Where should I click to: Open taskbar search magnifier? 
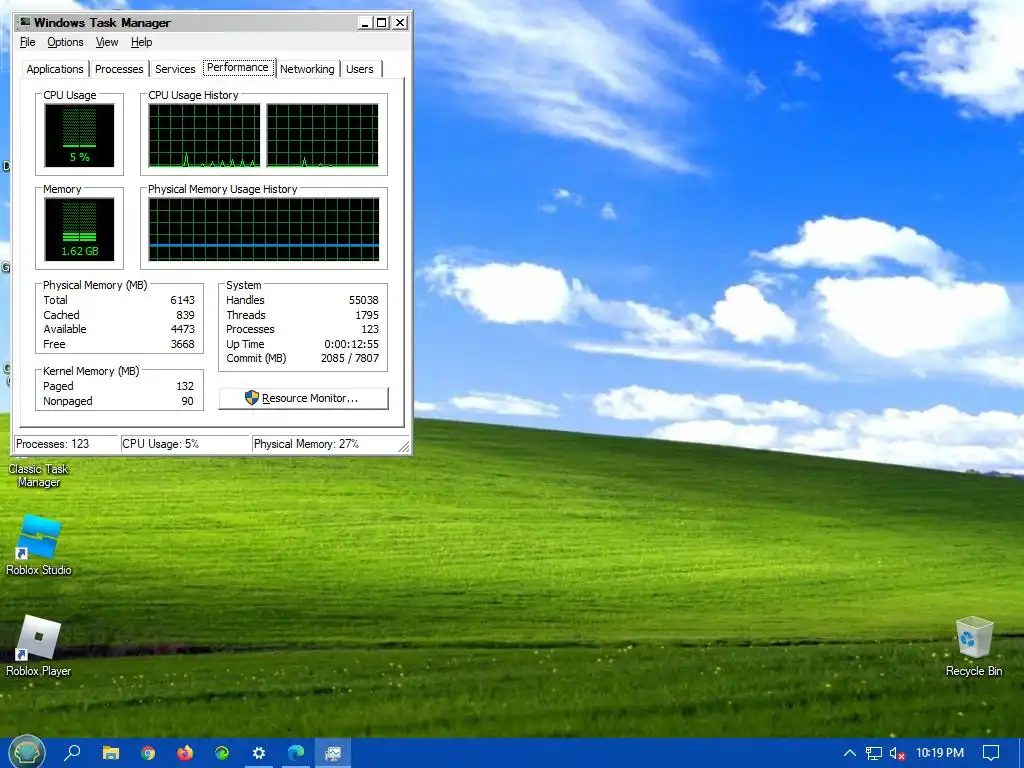(x=72, y=753)
